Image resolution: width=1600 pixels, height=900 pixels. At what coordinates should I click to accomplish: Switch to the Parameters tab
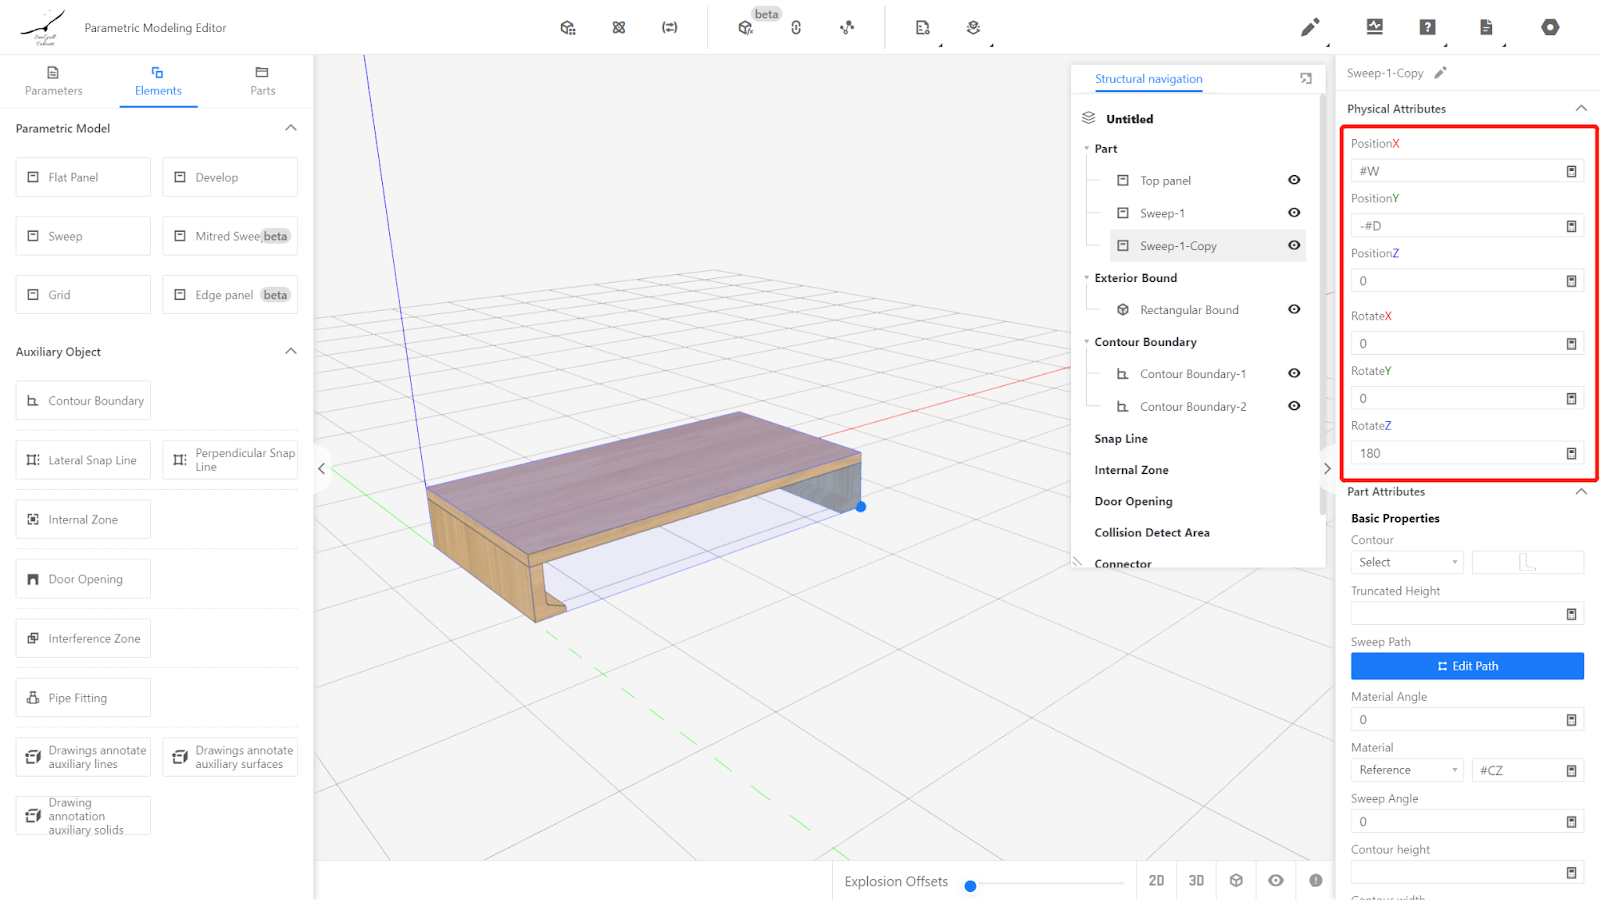pos(54,81)
